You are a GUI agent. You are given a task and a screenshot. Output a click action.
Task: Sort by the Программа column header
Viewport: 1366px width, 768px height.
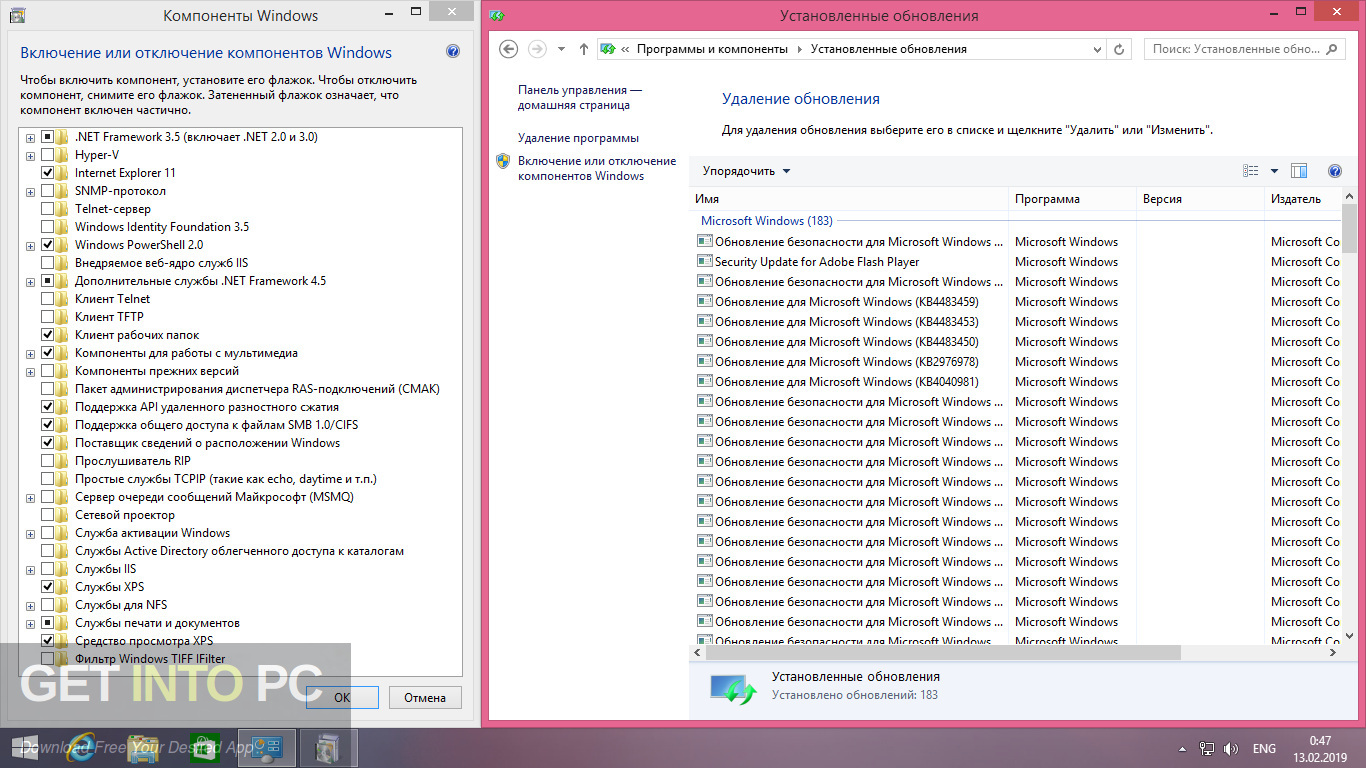point(1073,199)
